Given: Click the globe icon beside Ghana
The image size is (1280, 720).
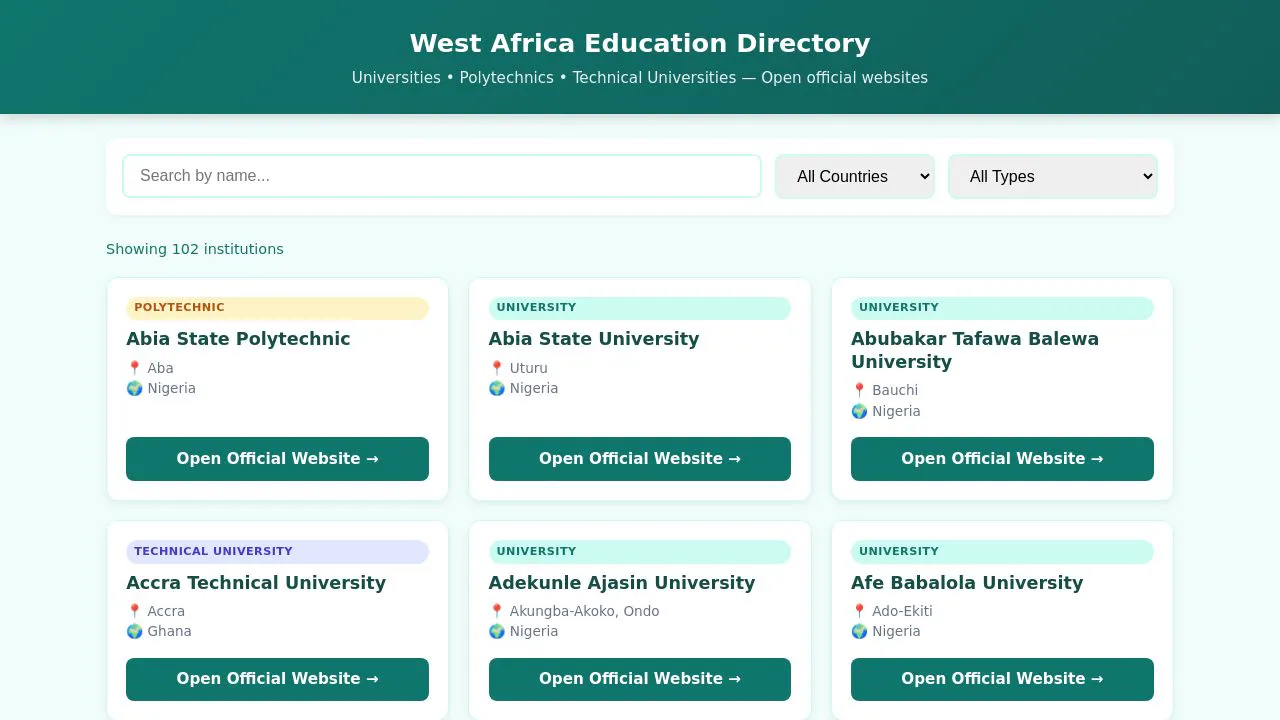Looking at the screenshot, I should [134, 631].
